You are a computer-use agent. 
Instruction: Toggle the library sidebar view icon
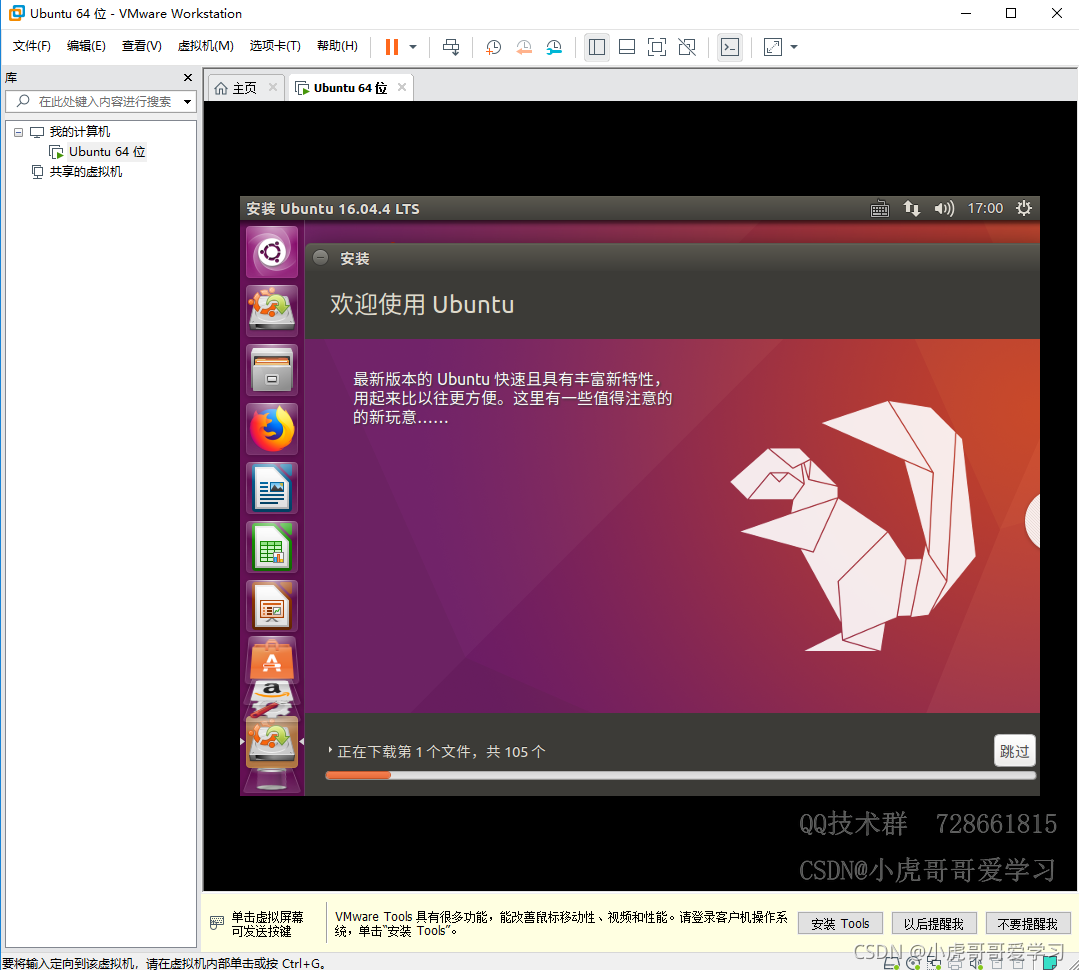coord(597,47)
